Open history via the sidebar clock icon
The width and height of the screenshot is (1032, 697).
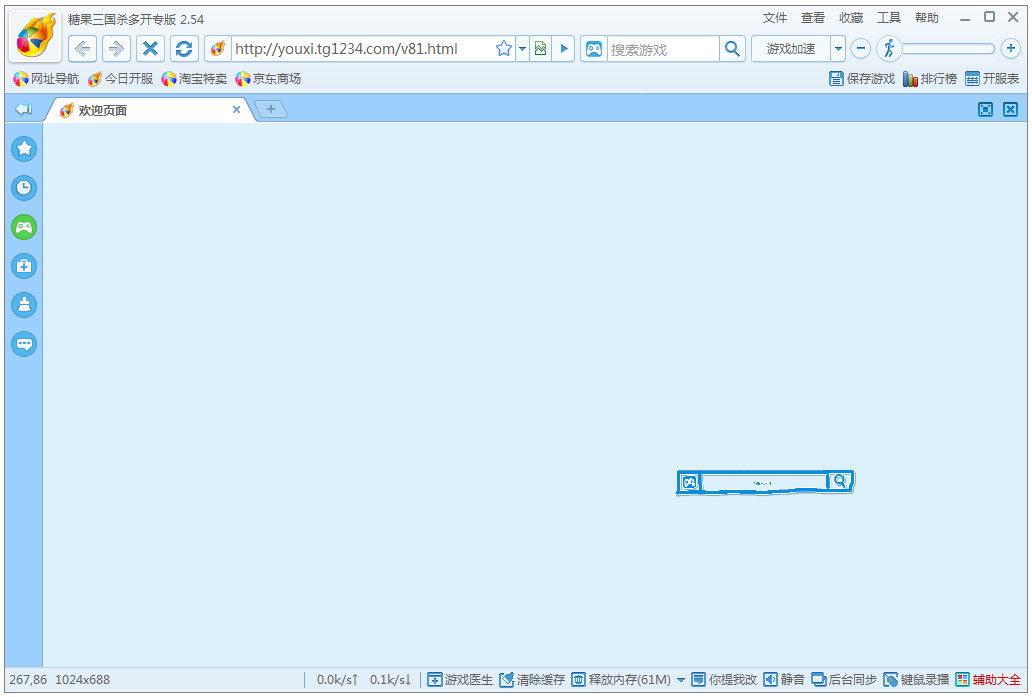point(24,188)
